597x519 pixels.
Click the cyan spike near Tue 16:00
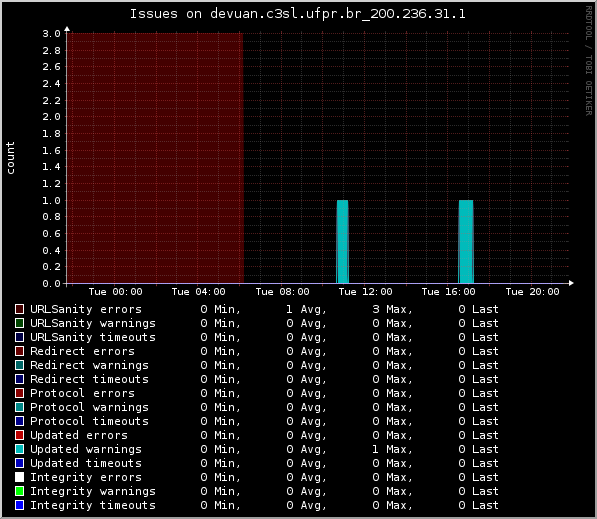466,241
